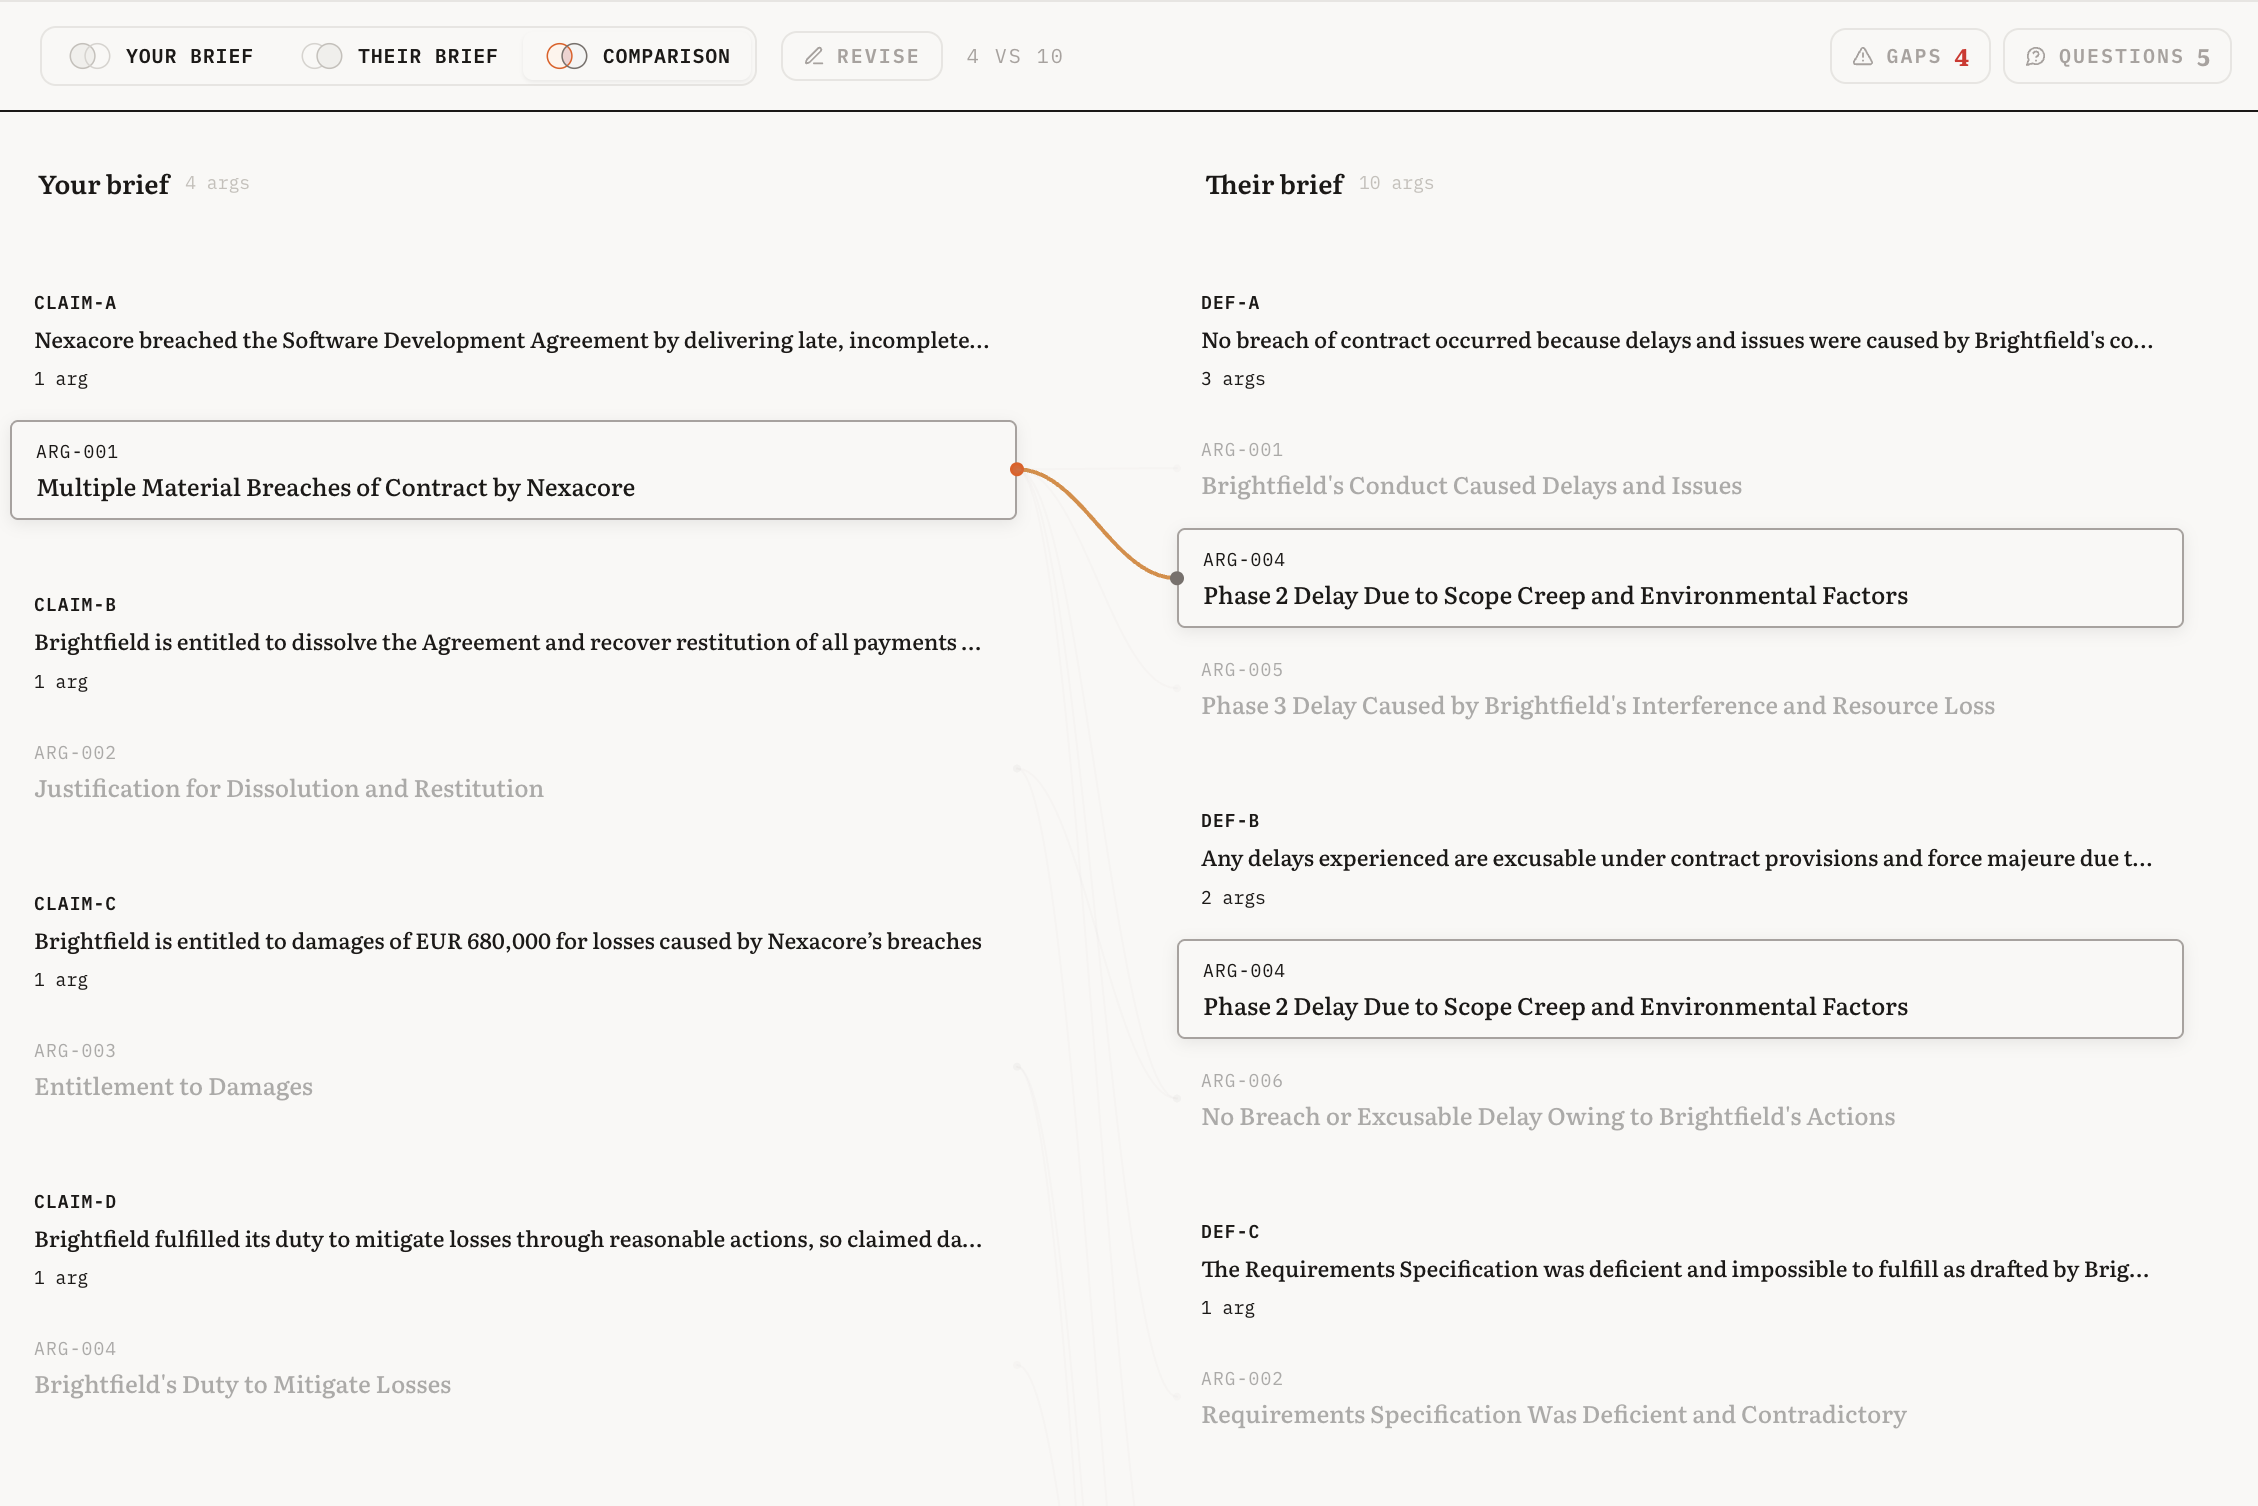Click the Their Brief circles icon
This screenshot has width=2258, height=1506.
(x=322, y=56)
